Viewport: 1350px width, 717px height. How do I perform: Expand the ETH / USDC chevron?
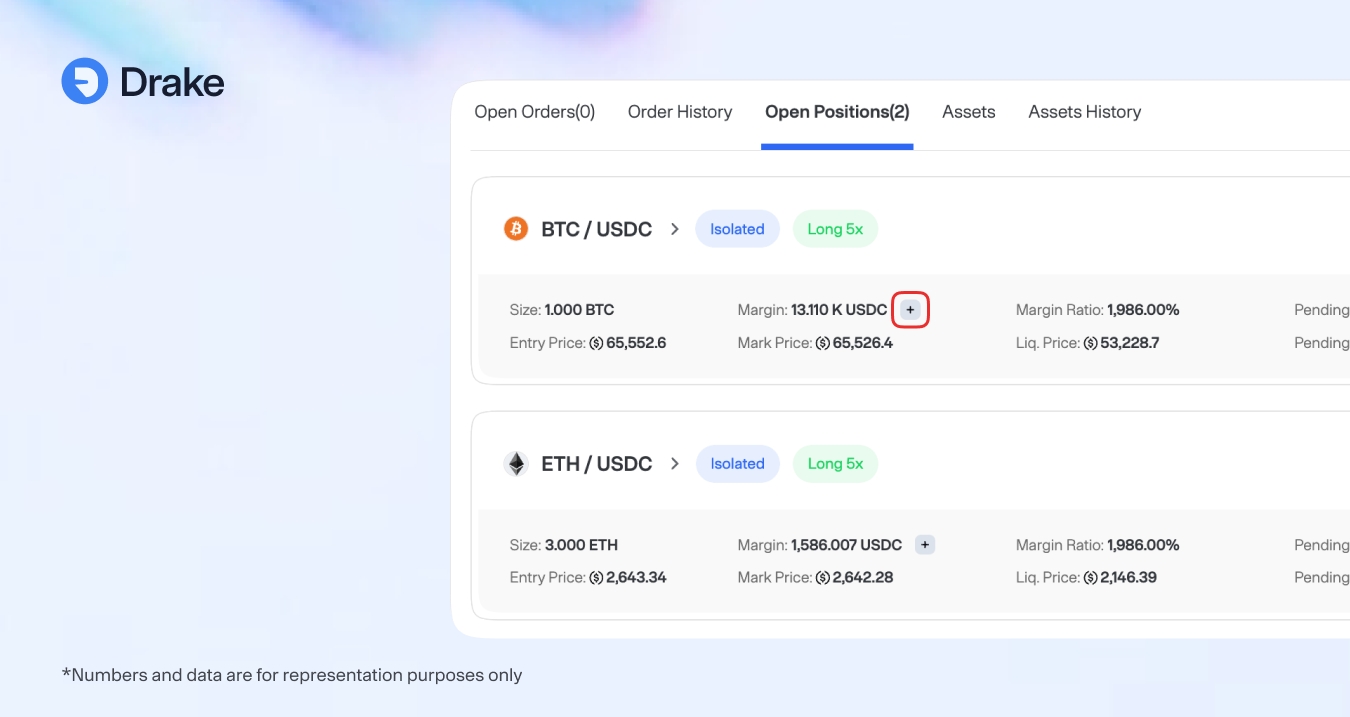tap(675, 464)
